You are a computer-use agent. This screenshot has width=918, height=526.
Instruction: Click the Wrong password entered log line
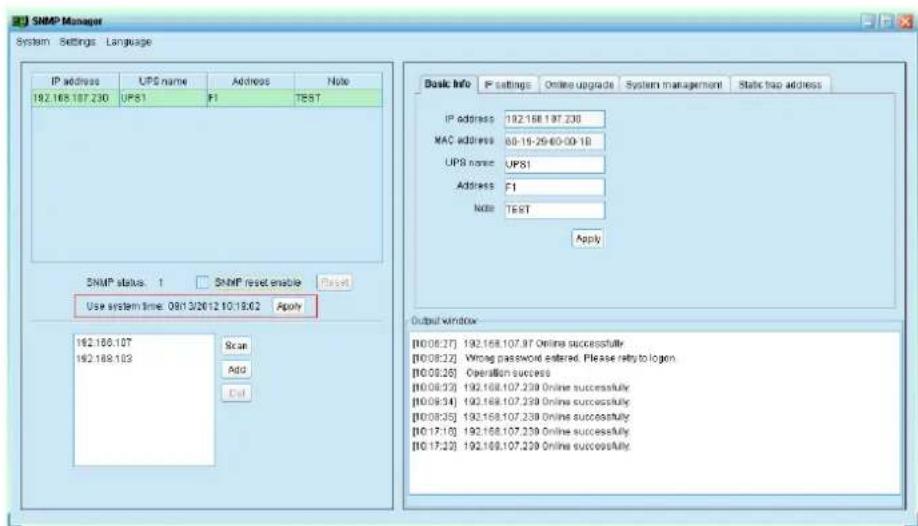click(x=544, y=358)
